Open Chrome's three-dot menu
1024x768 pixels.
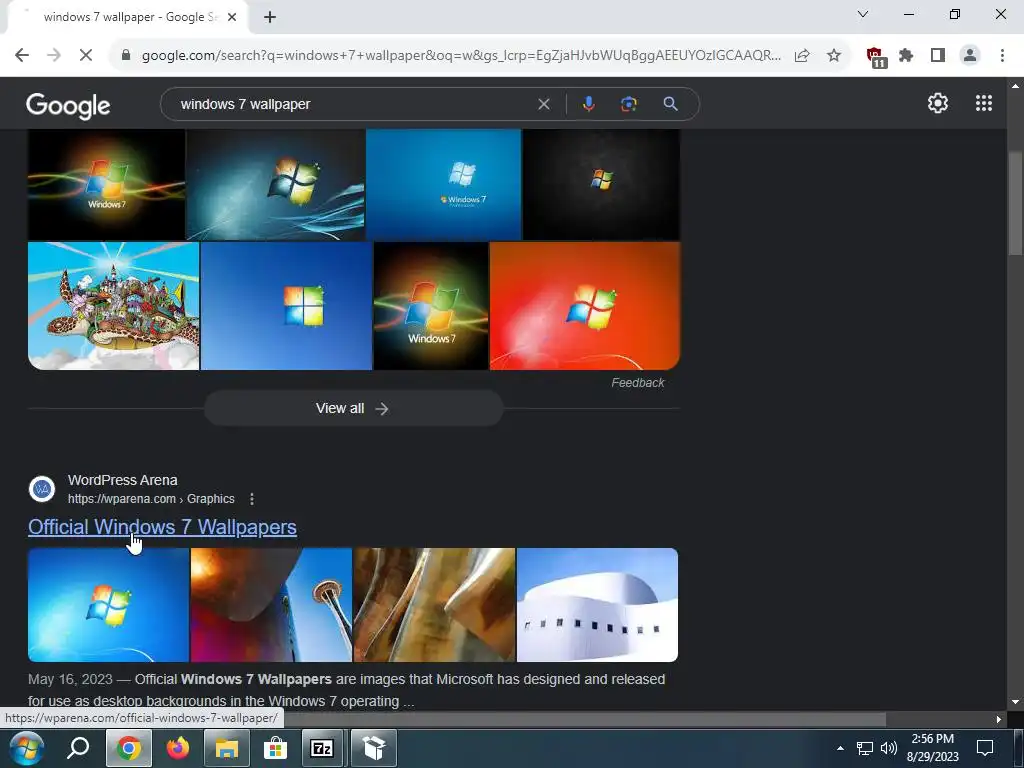tap(1002, 56)
